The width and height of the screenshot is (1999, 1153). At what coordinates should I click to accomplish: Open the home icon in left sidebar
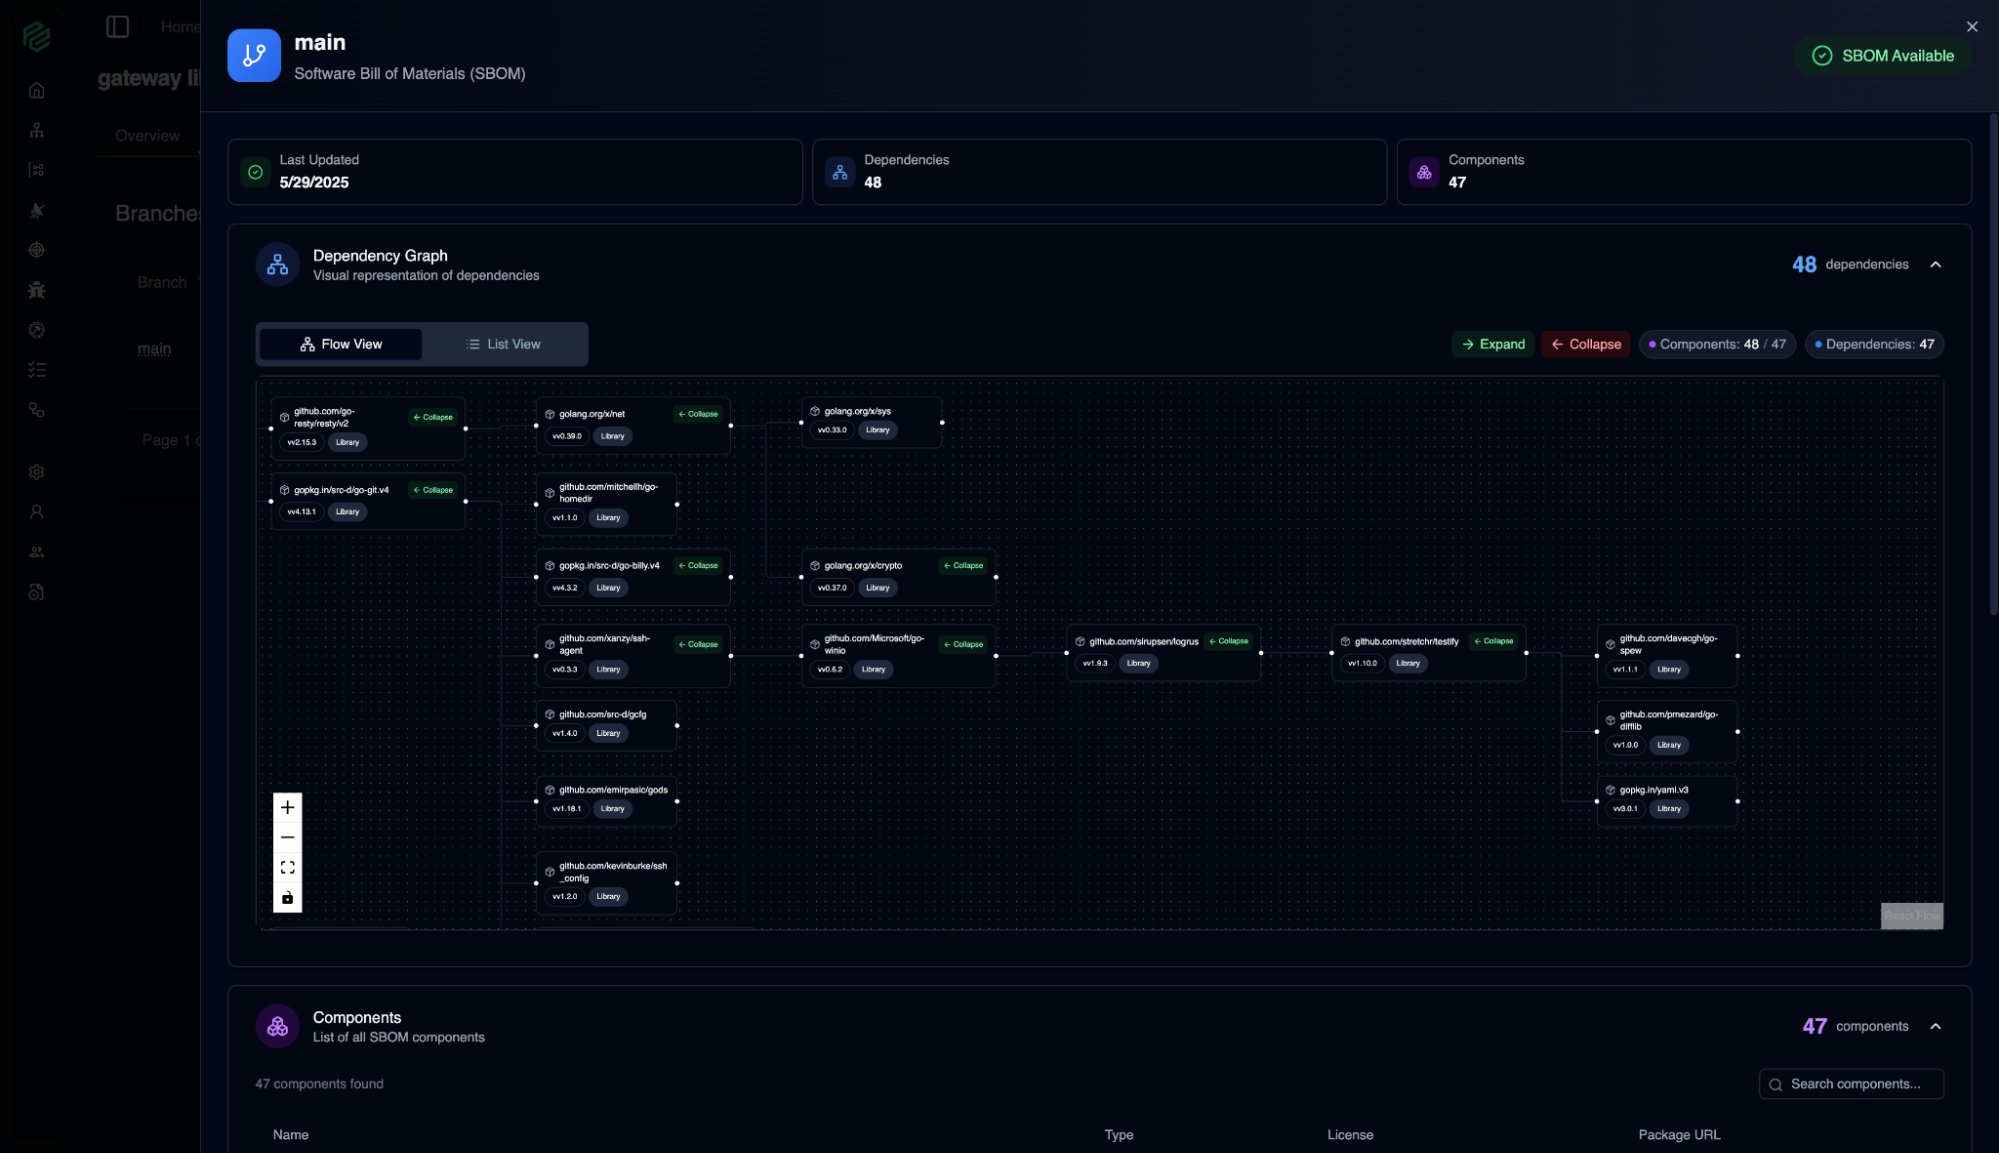[37, 90]
